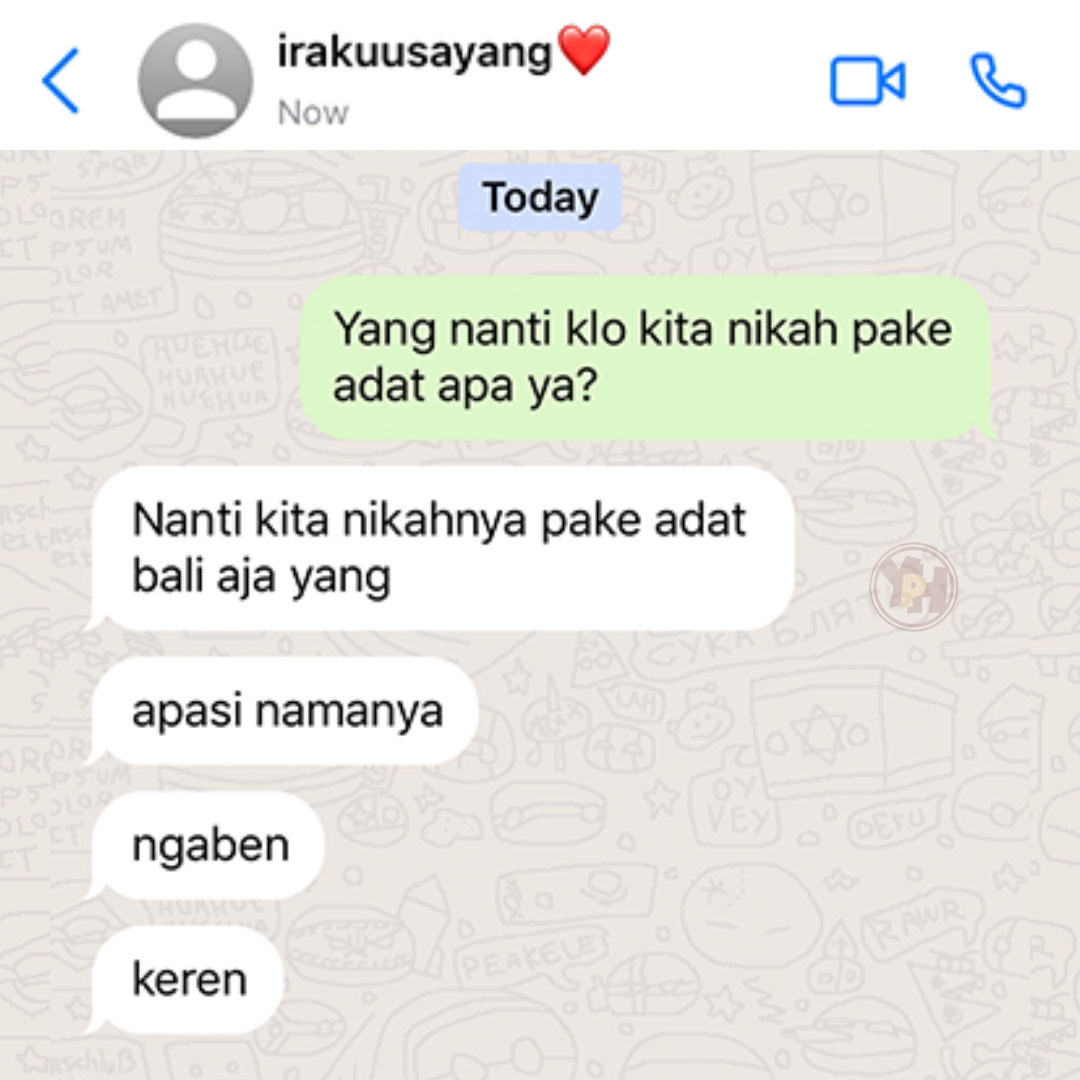Screen dimensions: 1080x1080
Task: Open the gray contact profile avatar
Action: (195, 81)
